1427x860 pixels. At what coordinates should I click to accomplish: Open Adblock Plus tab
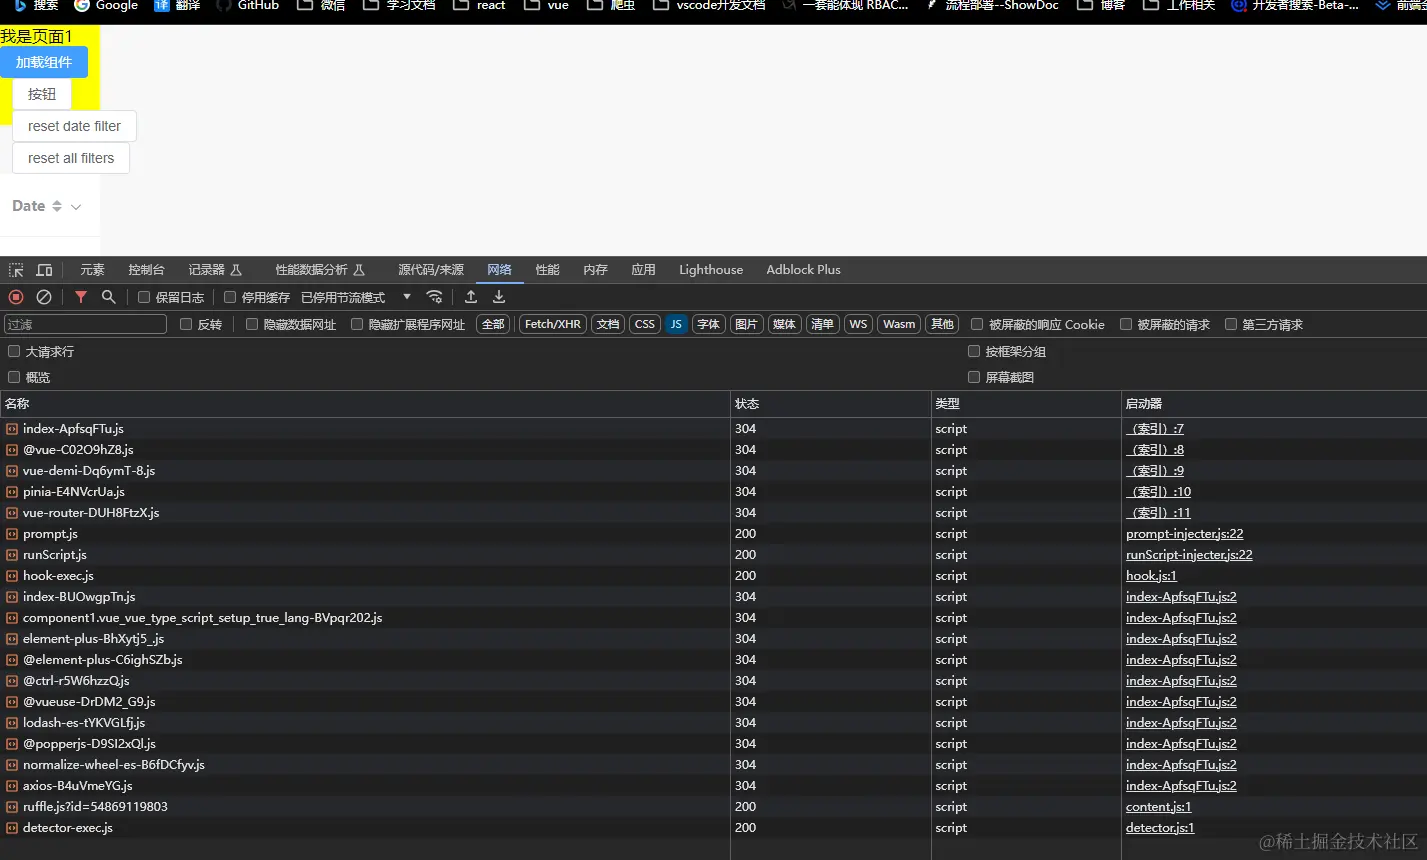click(x=803, y=270)
